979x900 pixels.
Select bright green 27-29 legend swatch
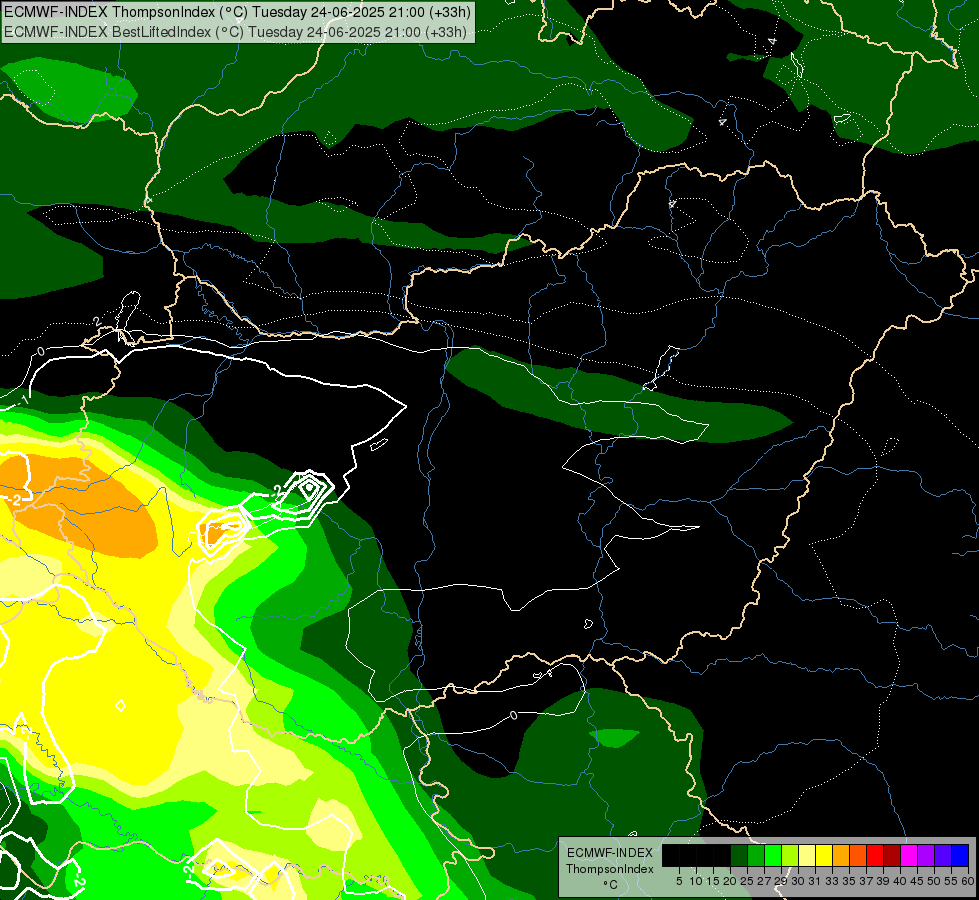pos(773,855)
